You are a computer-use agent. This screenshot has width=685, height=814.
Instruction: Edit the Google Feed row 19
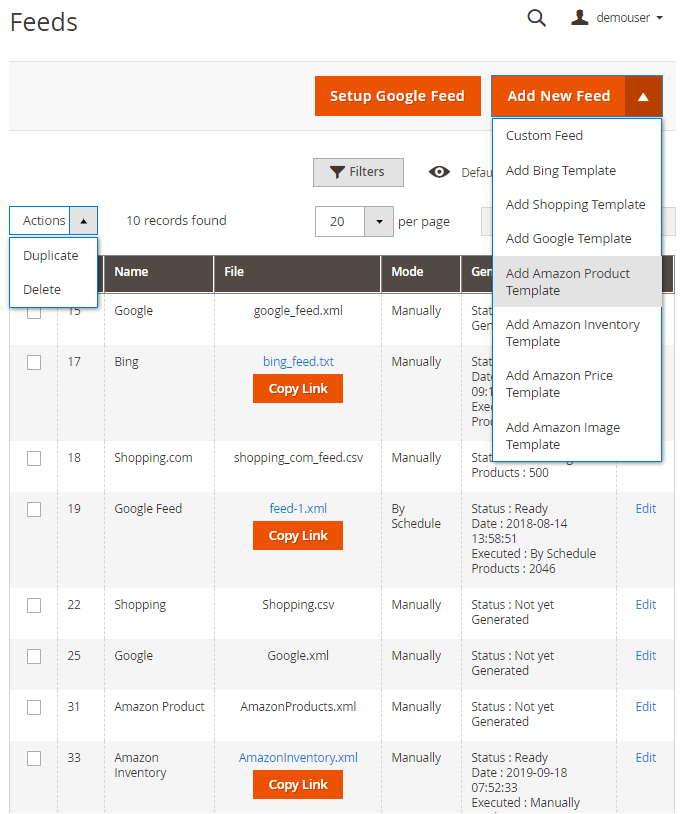tap(646, 509)
